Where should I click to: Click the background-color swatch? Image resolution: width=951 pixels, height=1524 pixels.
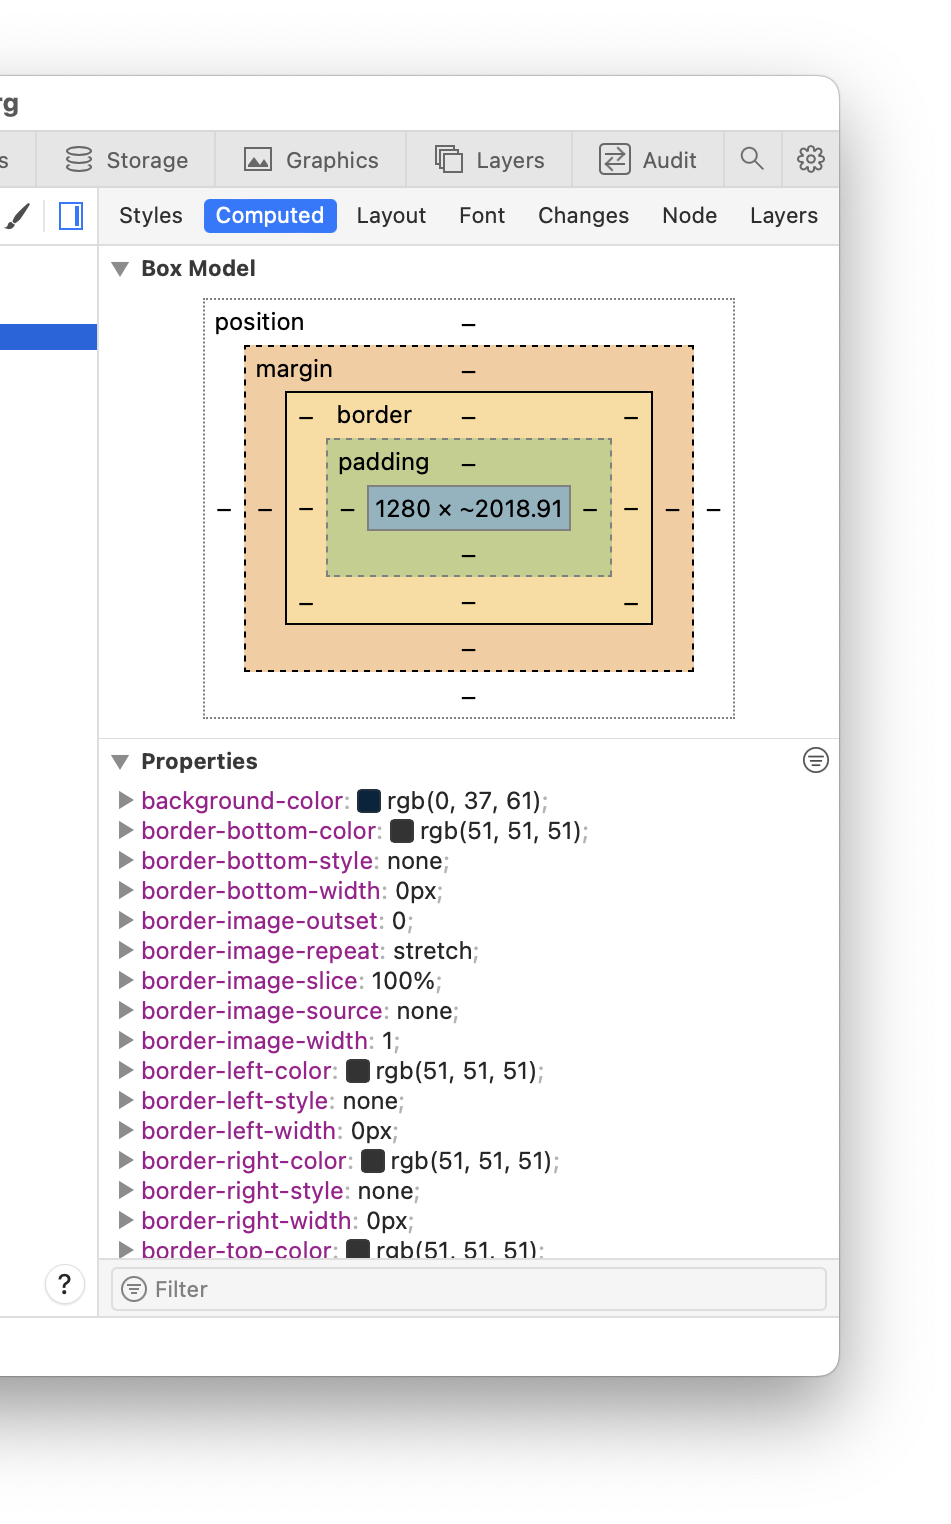369,801
